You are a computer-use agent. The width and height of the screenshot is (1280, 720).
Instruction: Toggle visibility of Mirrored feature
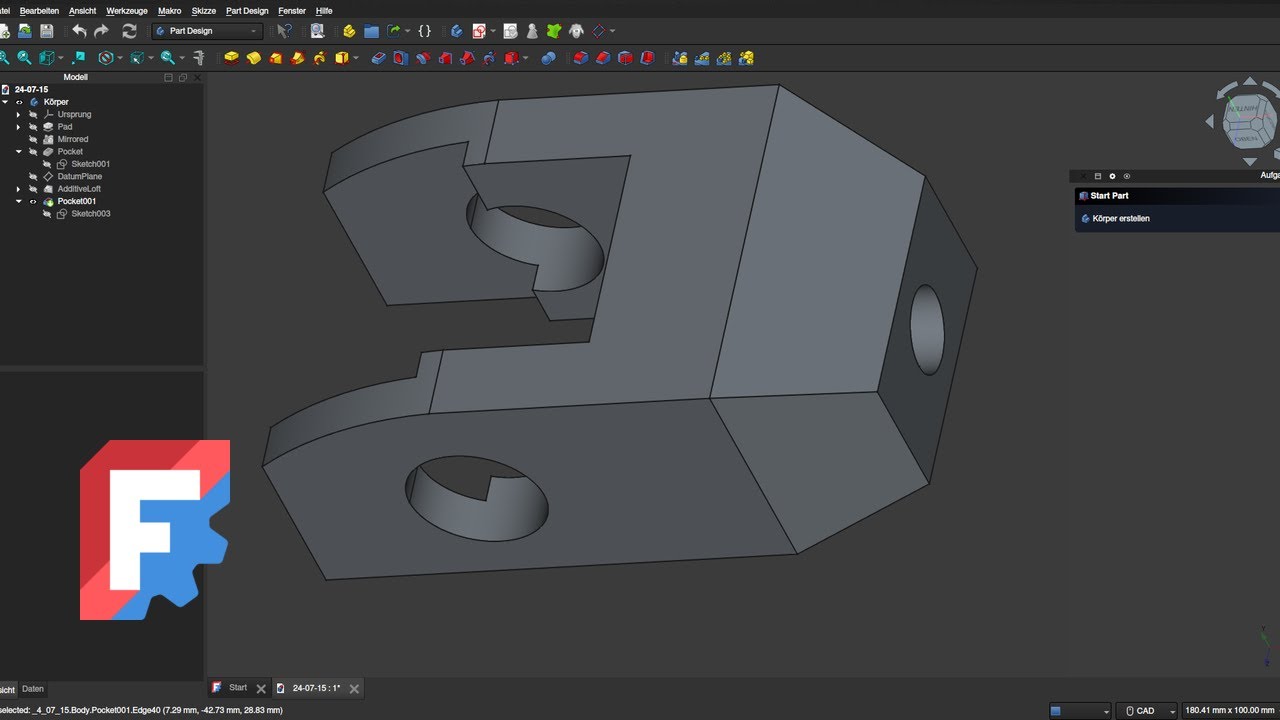(x=33, y=139)
